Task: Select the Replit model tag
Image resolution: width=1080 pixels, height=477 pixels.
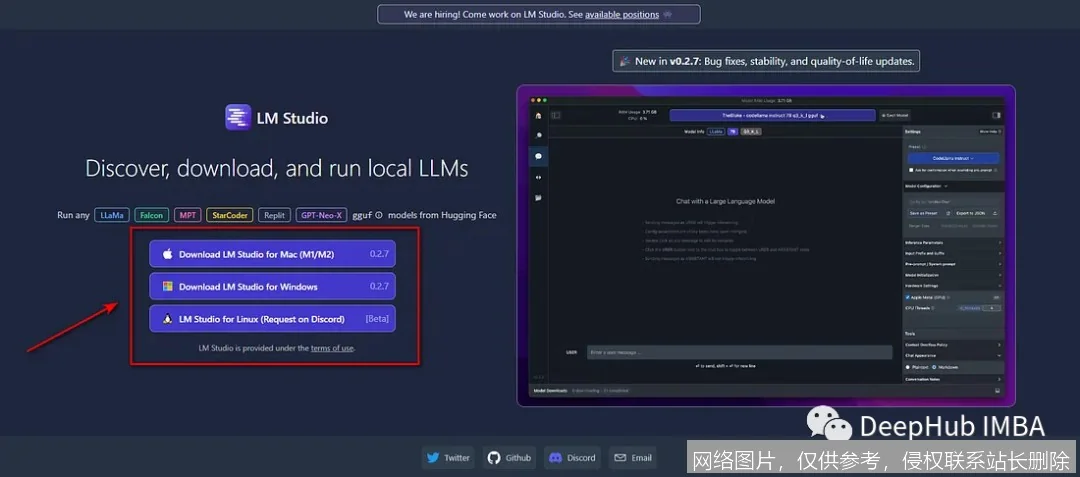Action: click(x=275, y=215)
